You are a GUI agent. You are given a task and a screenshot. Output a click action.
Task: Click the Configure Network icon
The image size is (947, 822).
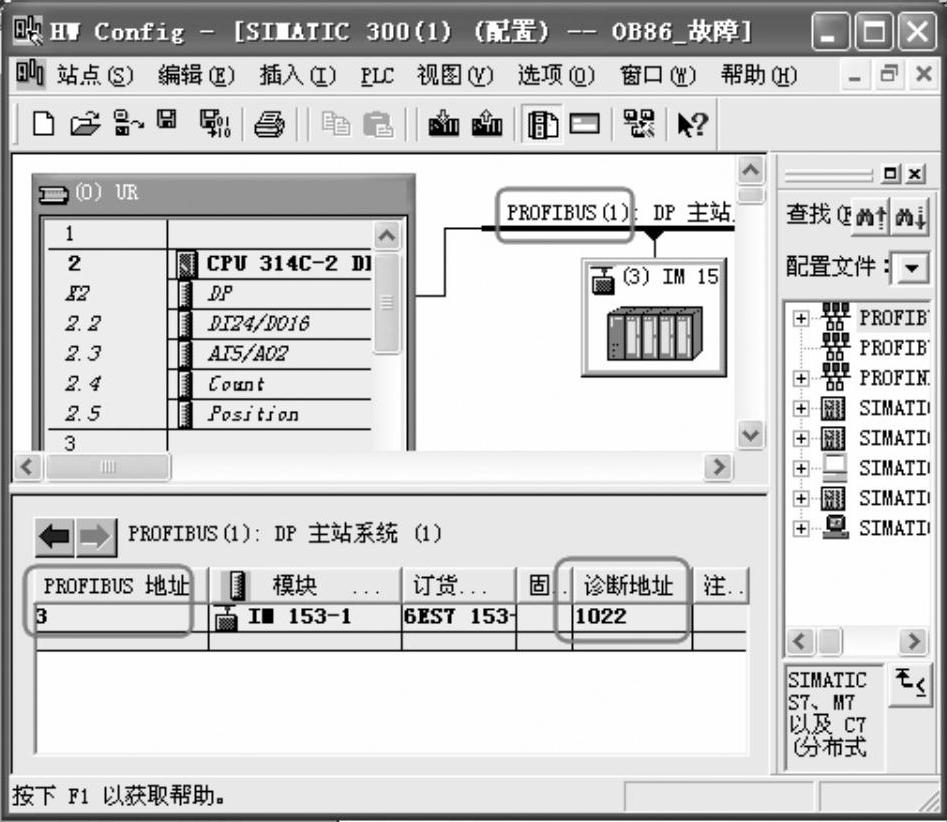(x=638, y=124)
